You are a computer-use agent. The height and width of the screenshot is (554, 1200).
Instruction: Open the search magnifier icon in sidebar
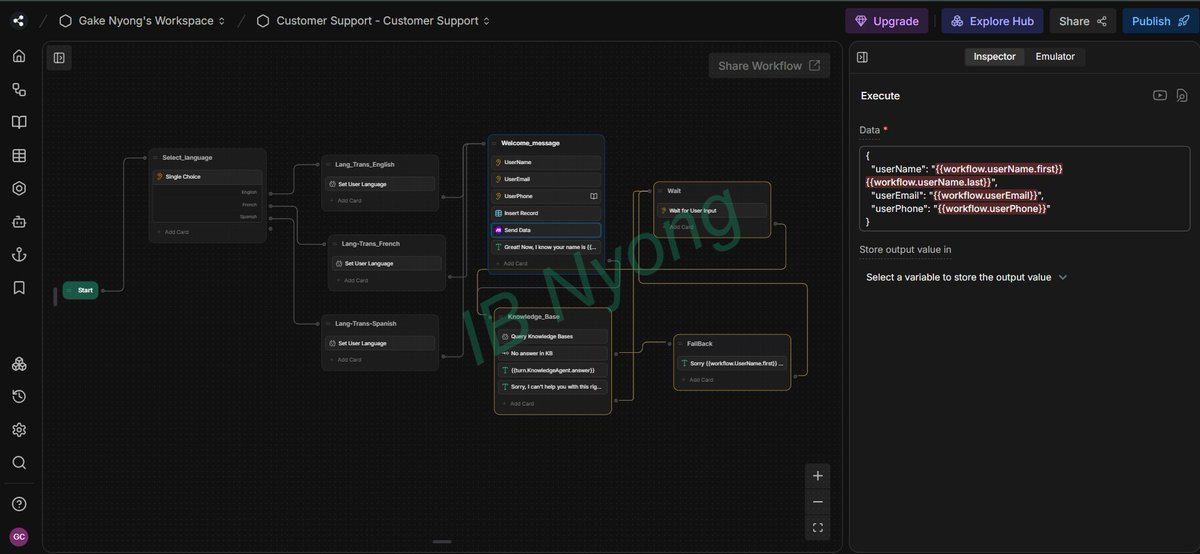19,463
